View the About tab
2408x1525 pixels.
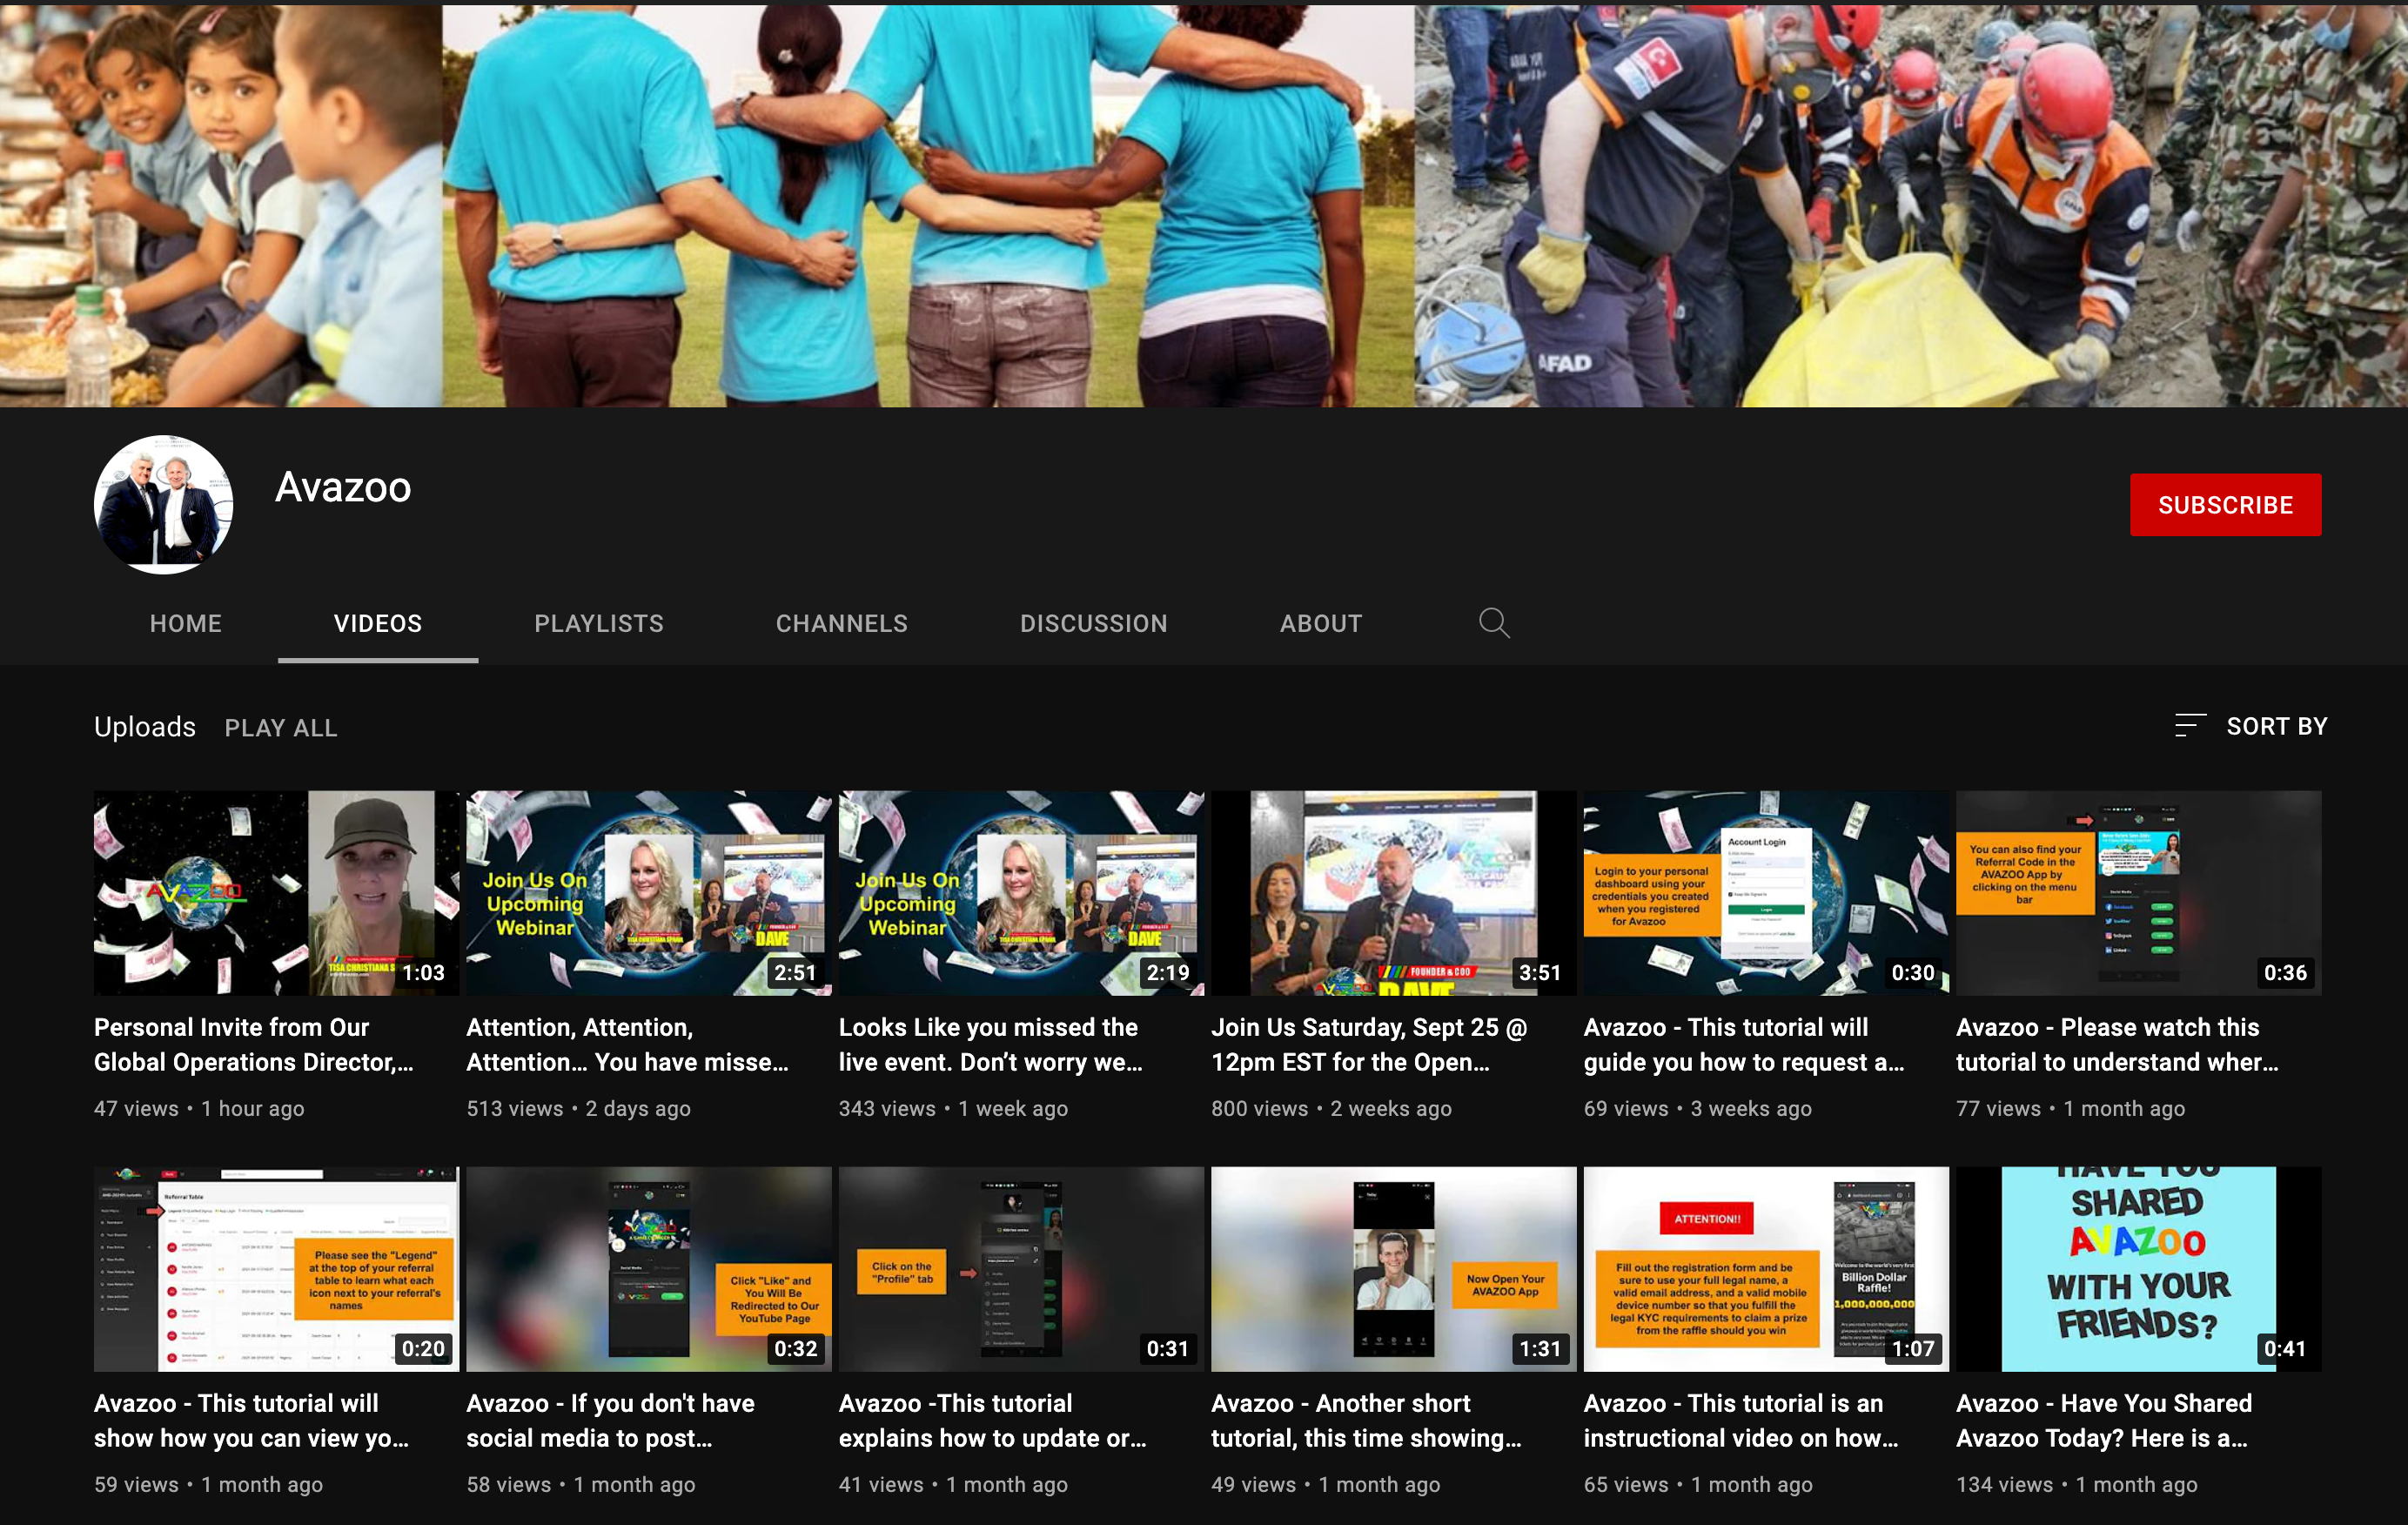tap(1321, 623)
